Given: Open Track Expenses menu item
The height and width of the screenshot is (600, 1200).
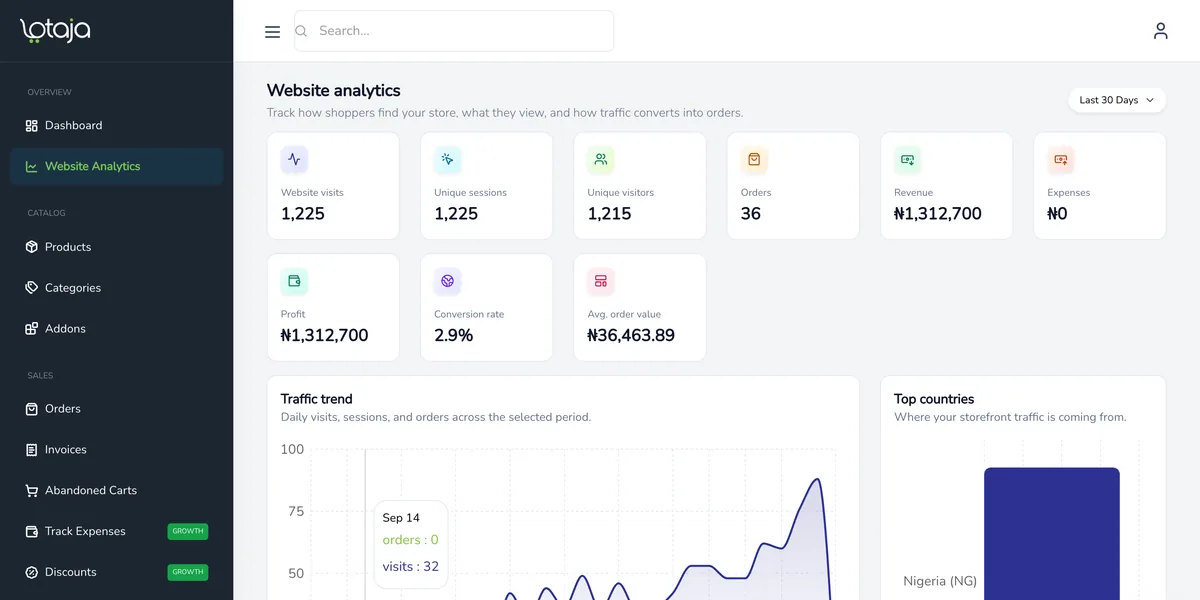Looking at the screenshot, I should (116, 532).
